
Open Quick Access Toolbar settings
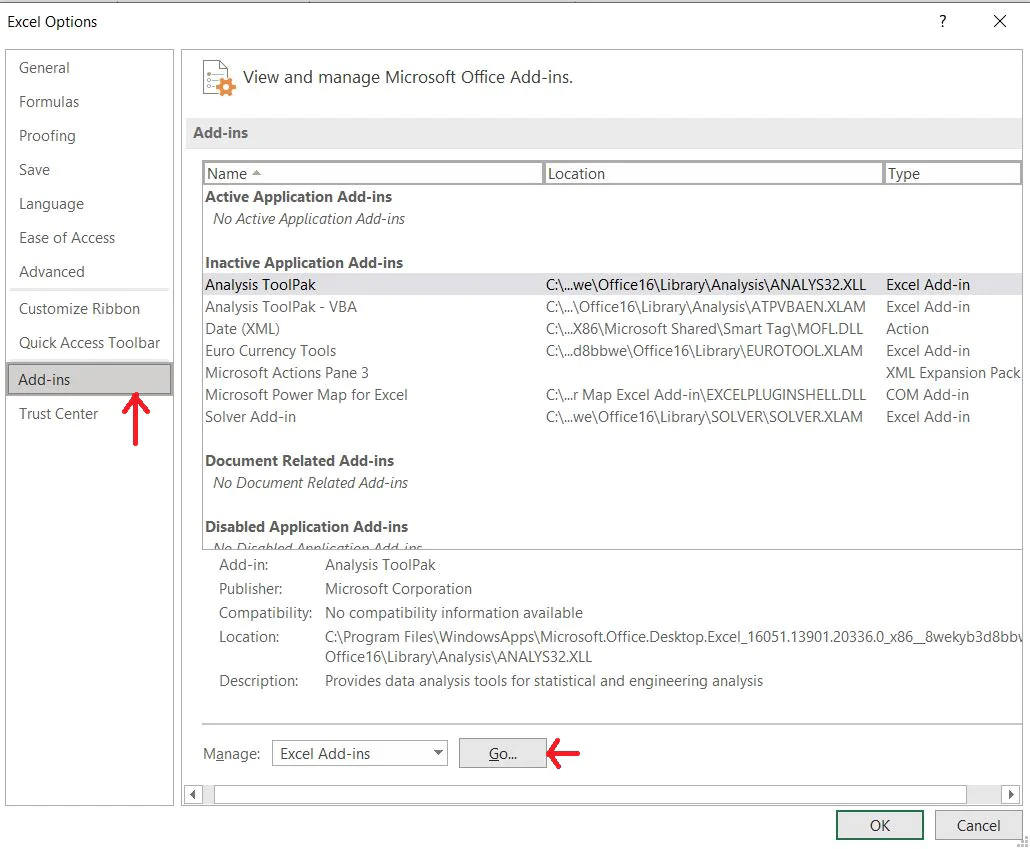pyautogui.click(x=89, y=343)
